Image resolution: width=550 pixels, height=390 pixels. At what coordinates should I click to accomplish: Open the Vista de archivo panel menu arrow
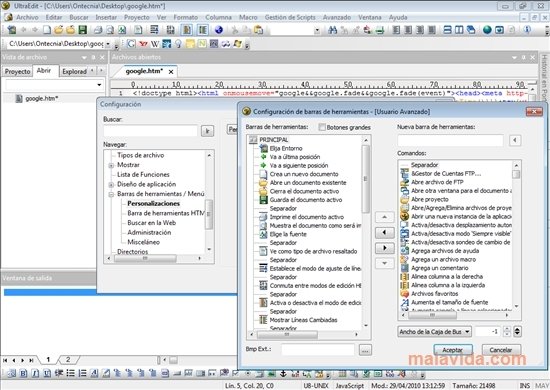(84, 57)
